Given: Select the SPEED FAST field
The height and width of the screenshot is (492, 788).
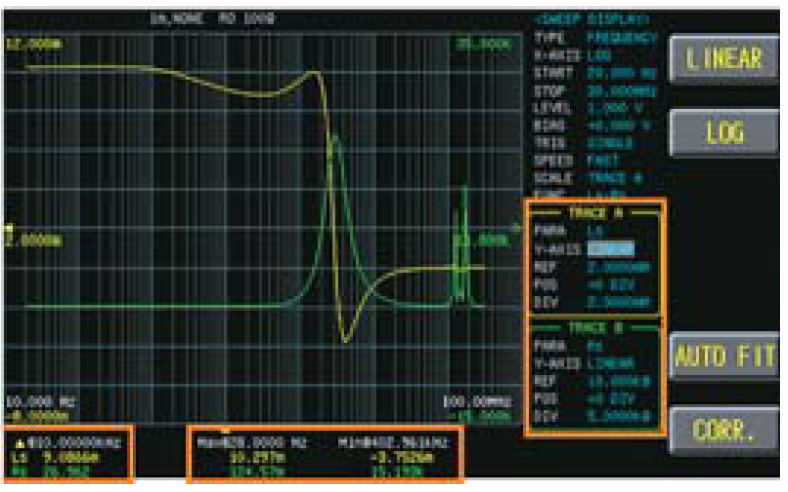Looking at the screenshot, I should coord(604,161).
